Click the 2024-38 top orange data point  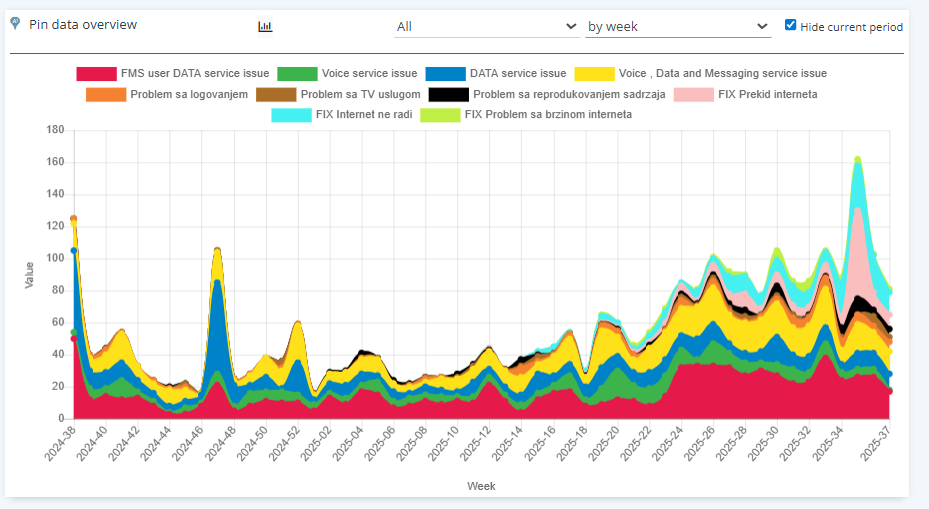click(x=74, y=218)
